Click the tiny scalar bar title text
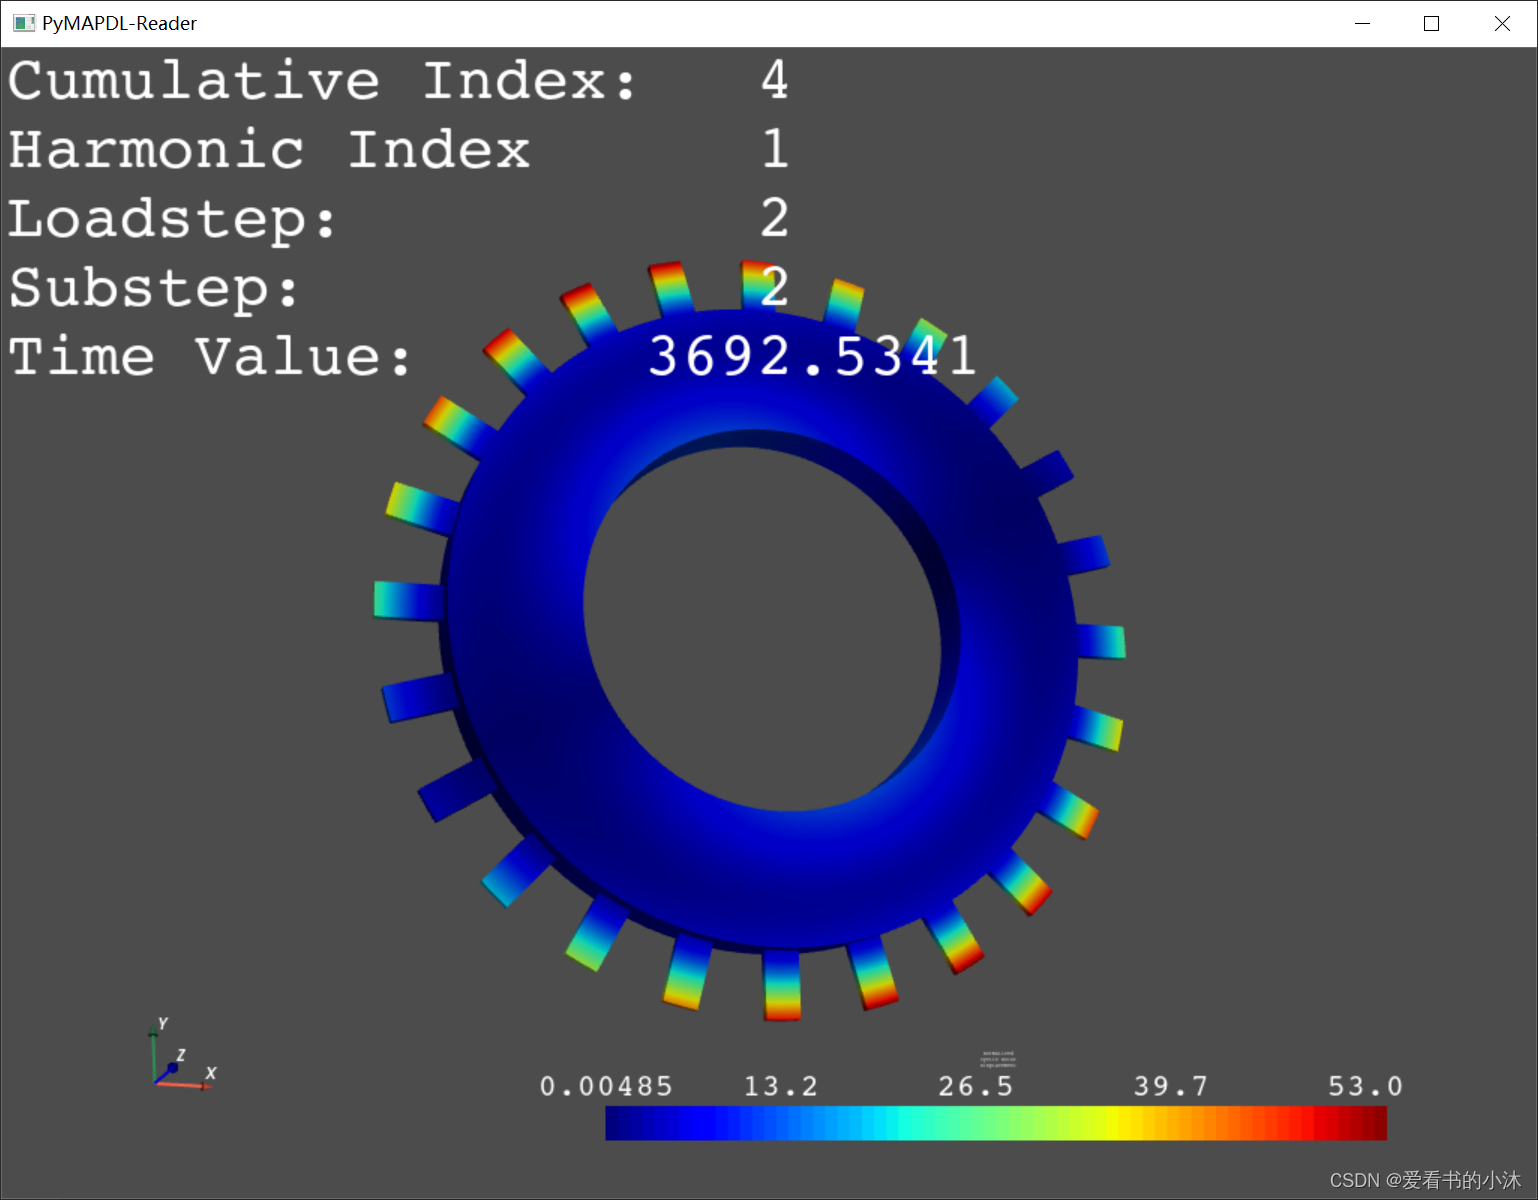This screenshot has width=1538, height=1200. click(998, 1060)
